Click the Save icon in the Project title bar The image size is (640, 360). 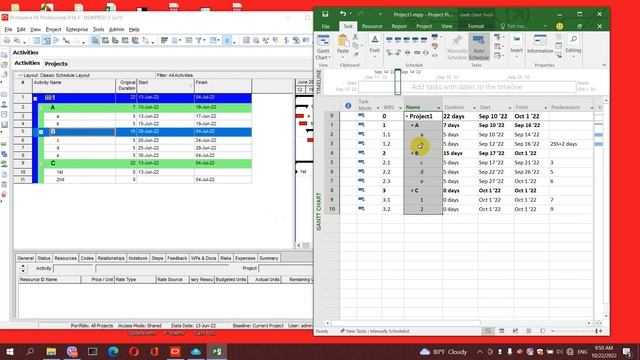point(325,14)
